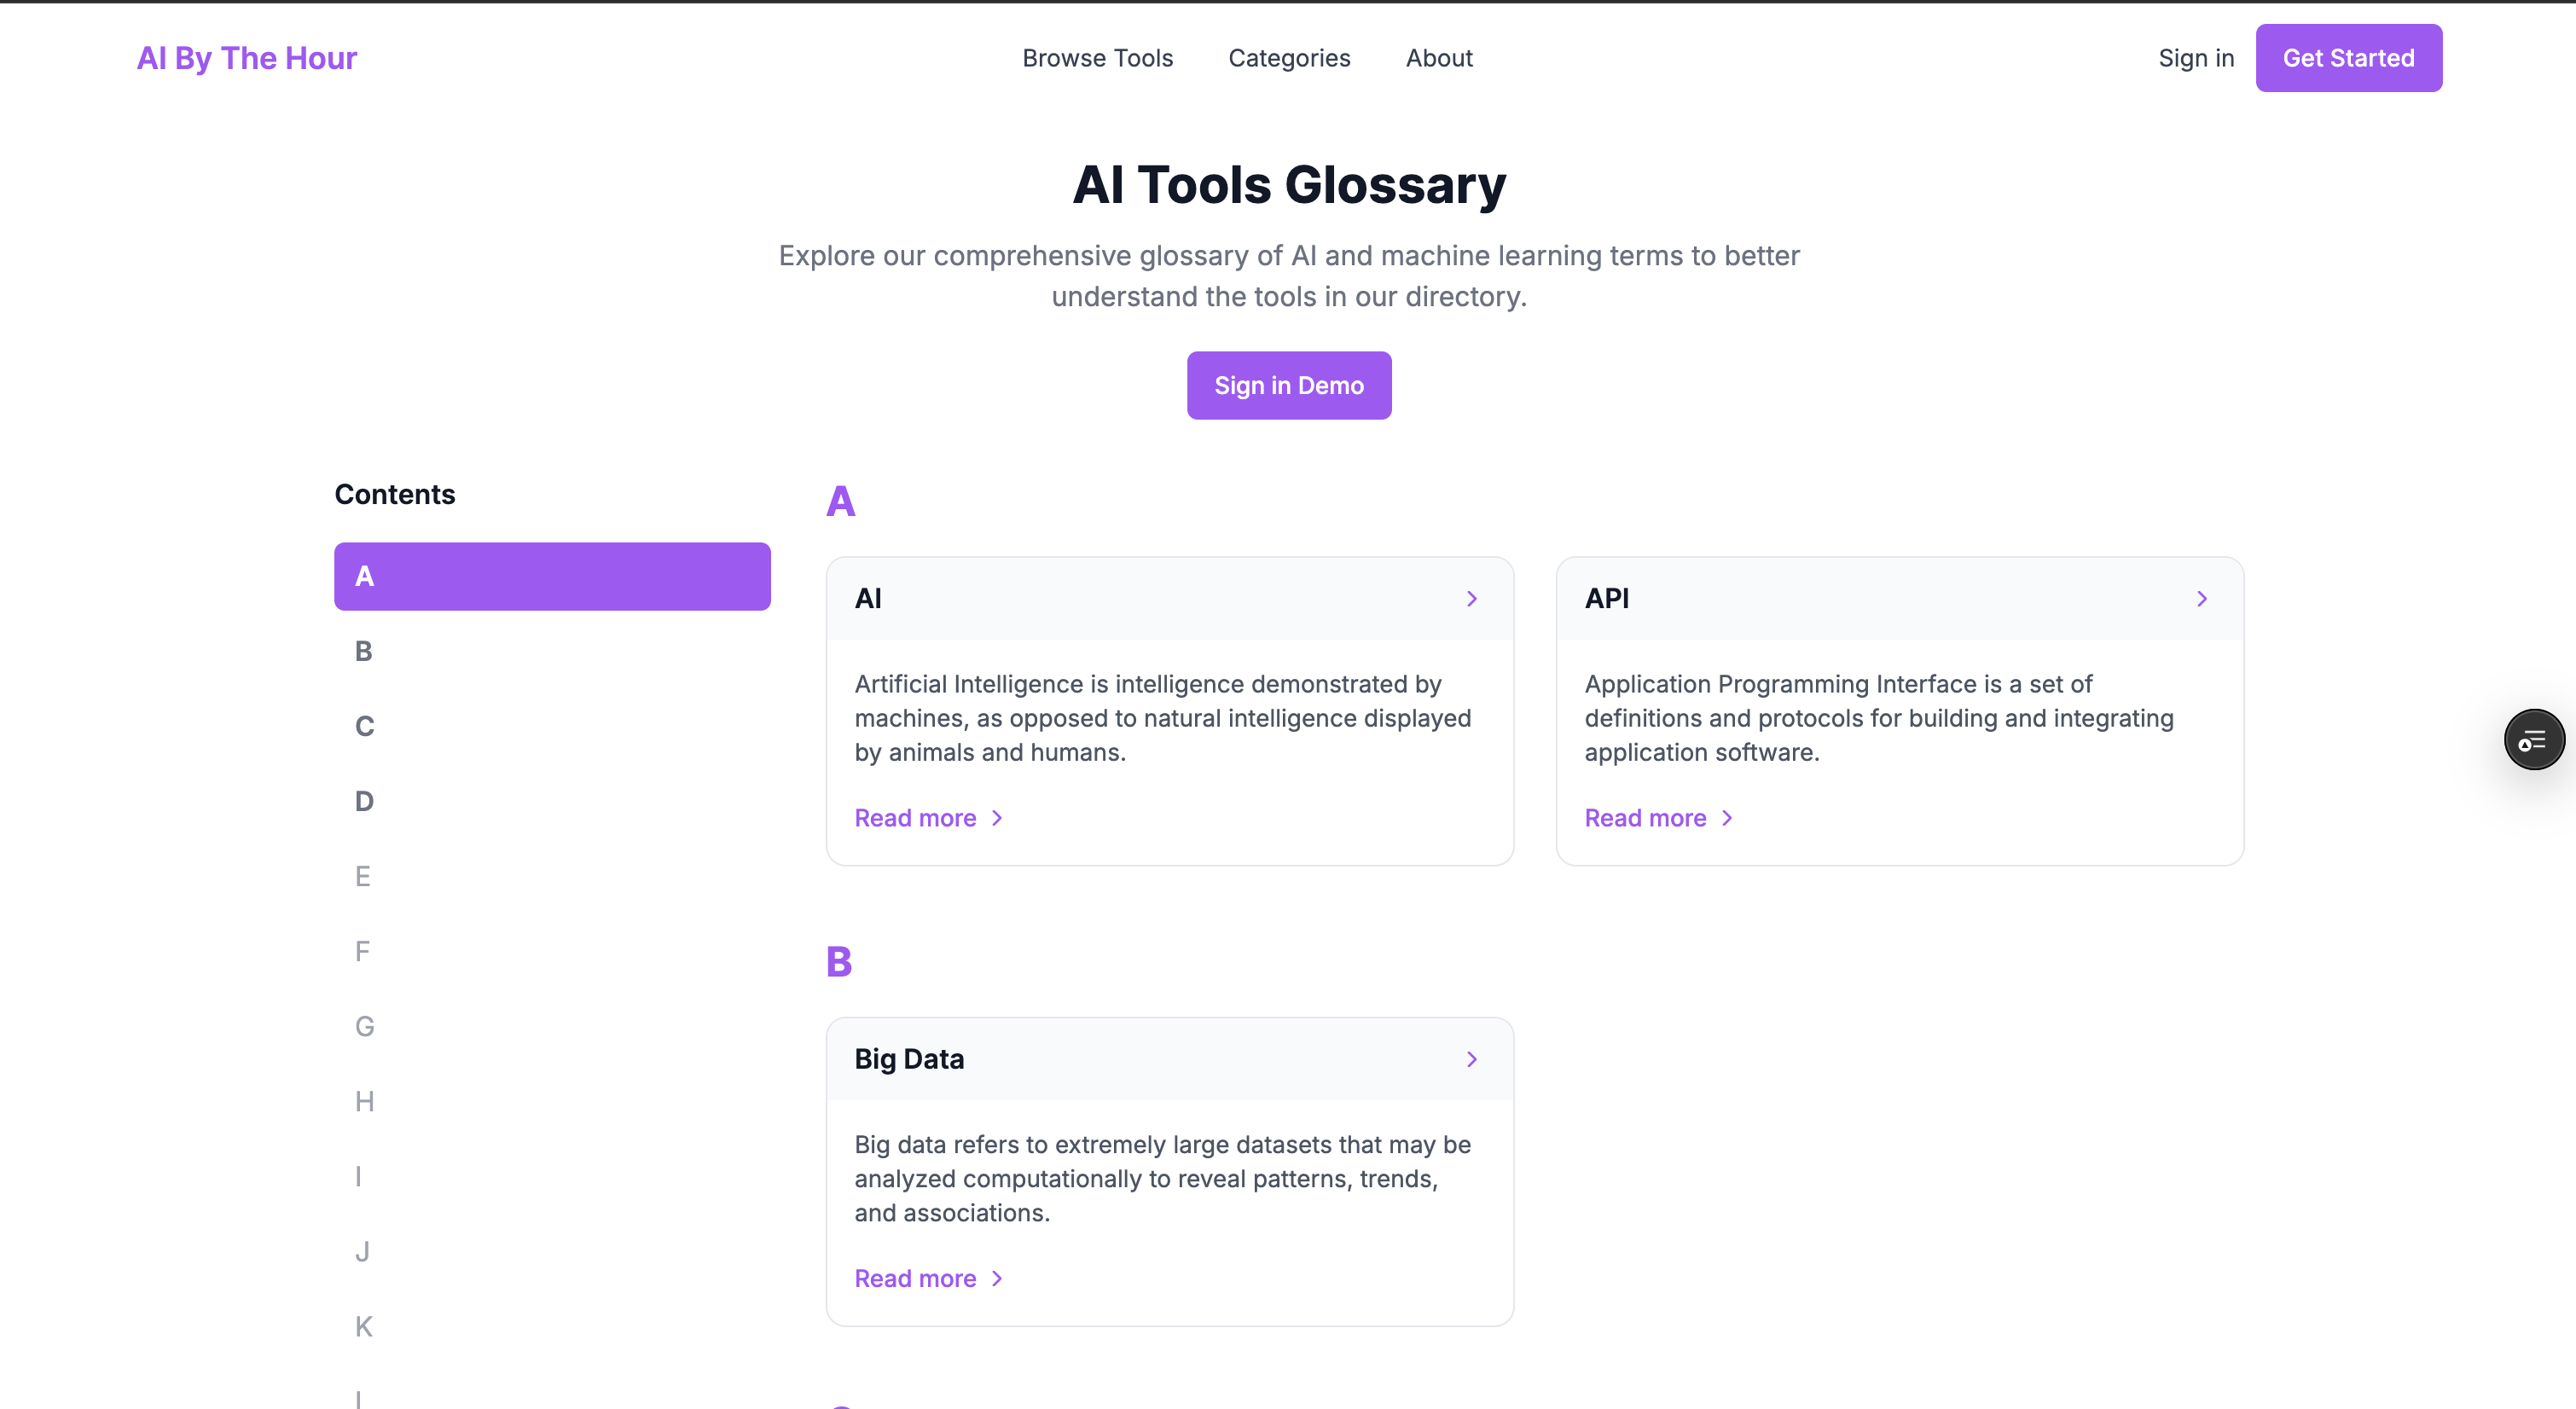The height and width of the screenshot is (1409, 2576).
Task: Click the API card title
Action: coord(1606,599)
